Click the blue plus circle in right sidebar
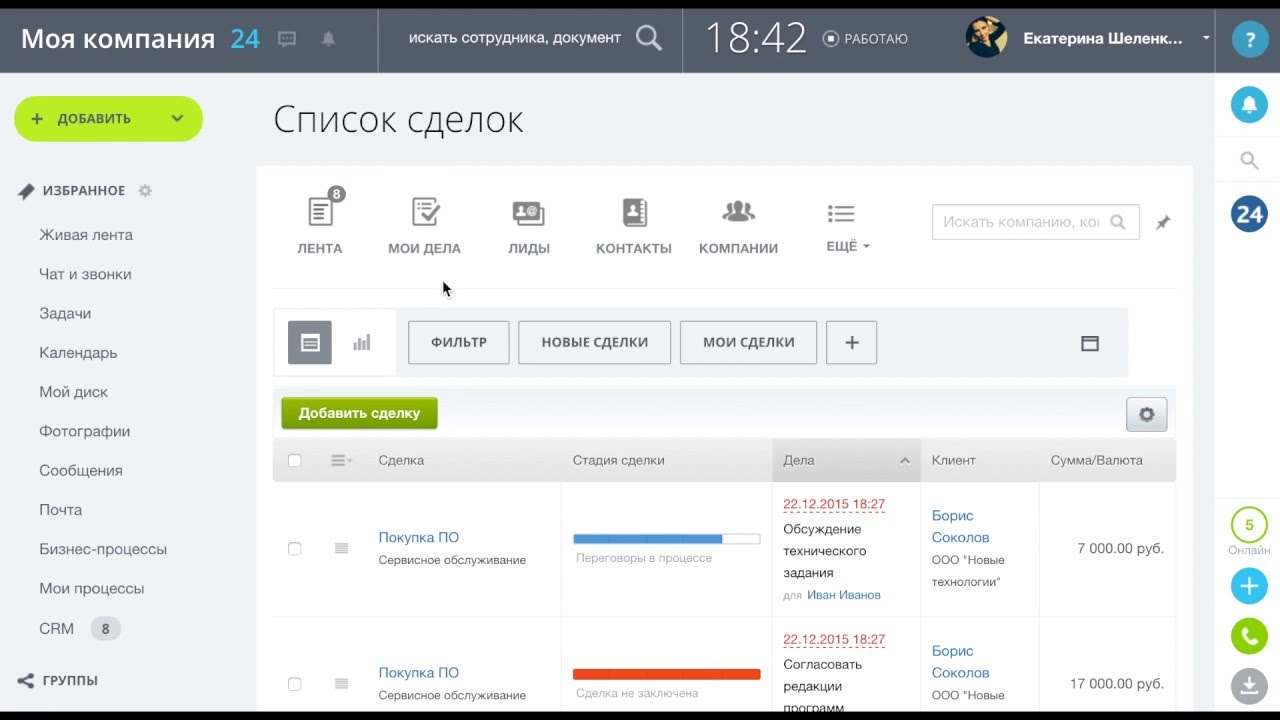The width and height of the screenshot is (1280, 720). 1249,586
